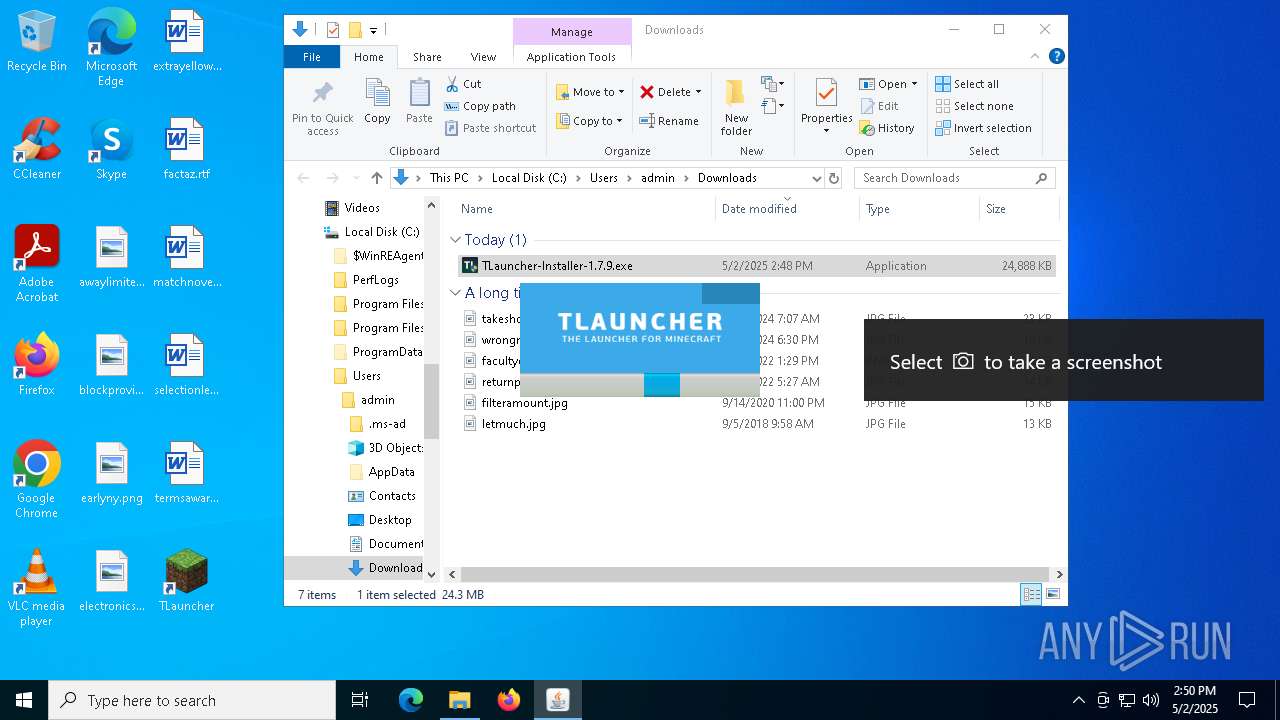Image resolution: width=1280 pixels, height=720 pixels.
Task: Open Google Chrome desktop shortcut
Action: [x=37, y=480]
